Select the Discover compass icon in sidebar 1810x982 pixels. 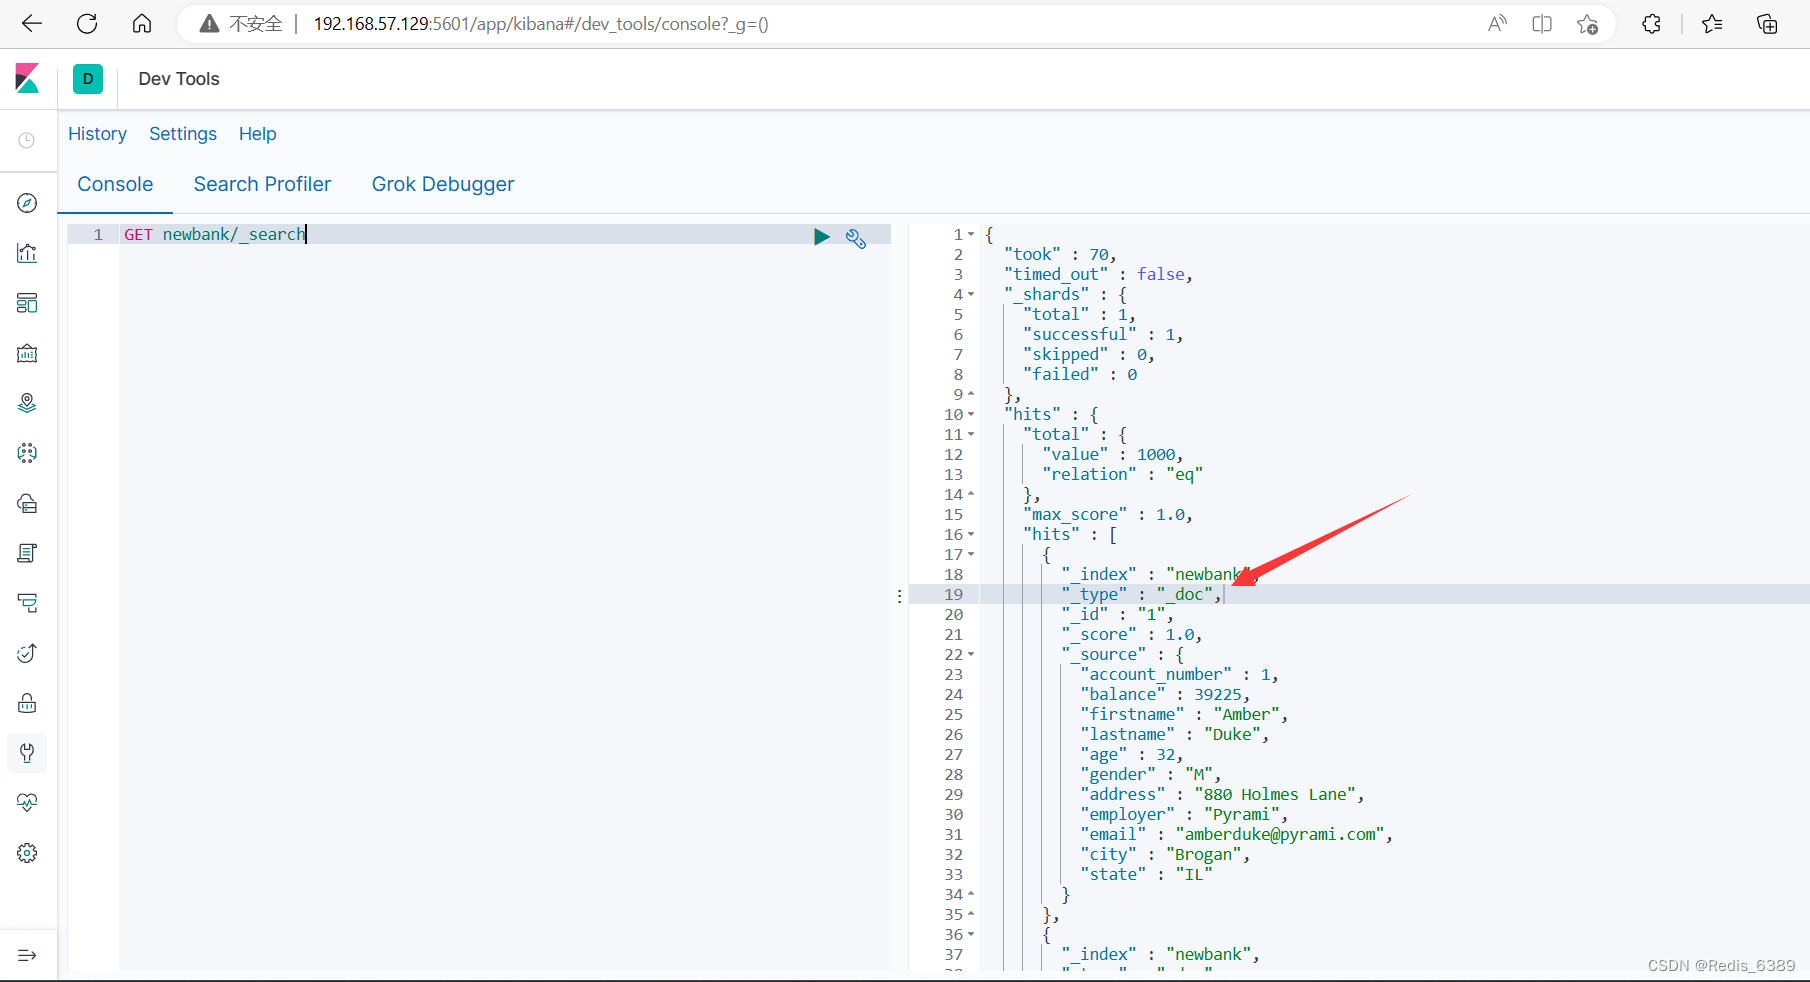(27, 203)
